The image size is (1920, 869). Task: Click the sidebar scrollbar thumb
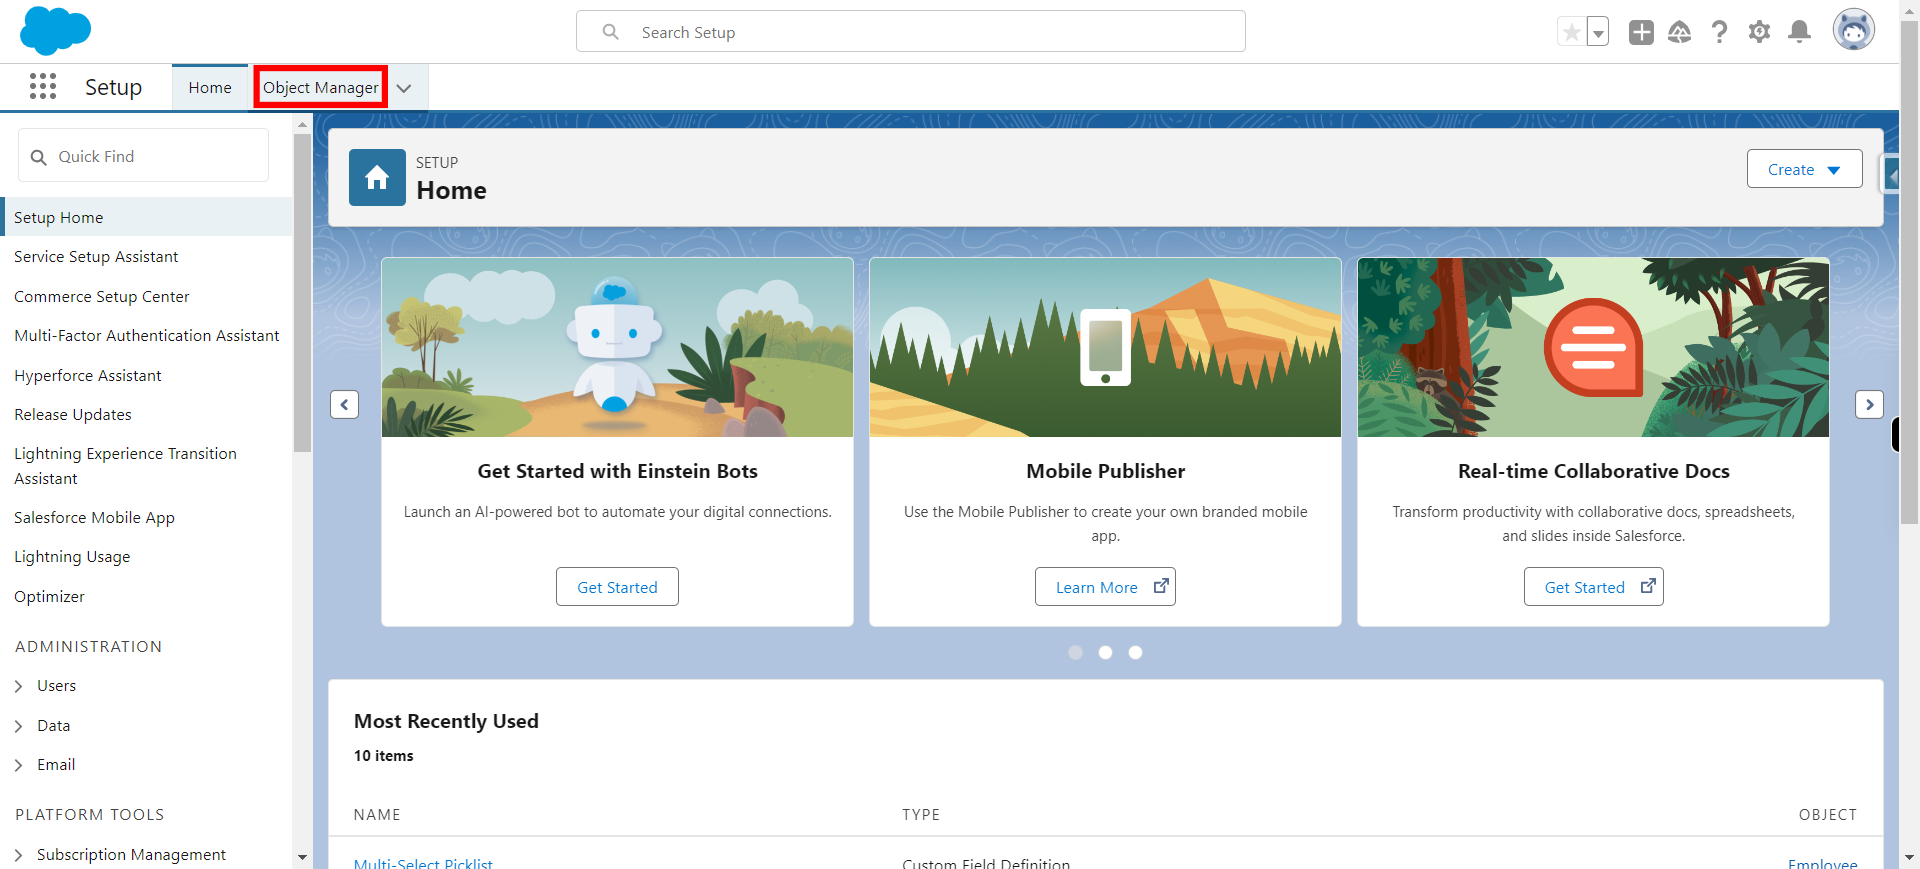[302, 292]
